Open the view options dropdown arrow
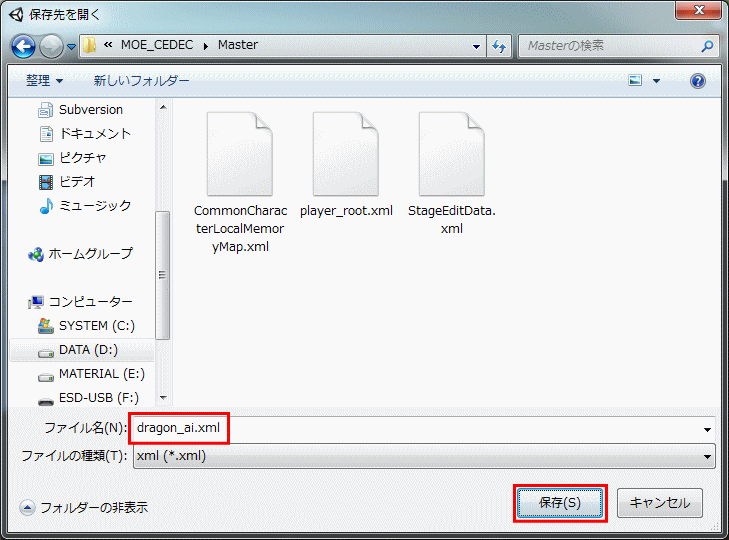 click(x=656, y=81)
